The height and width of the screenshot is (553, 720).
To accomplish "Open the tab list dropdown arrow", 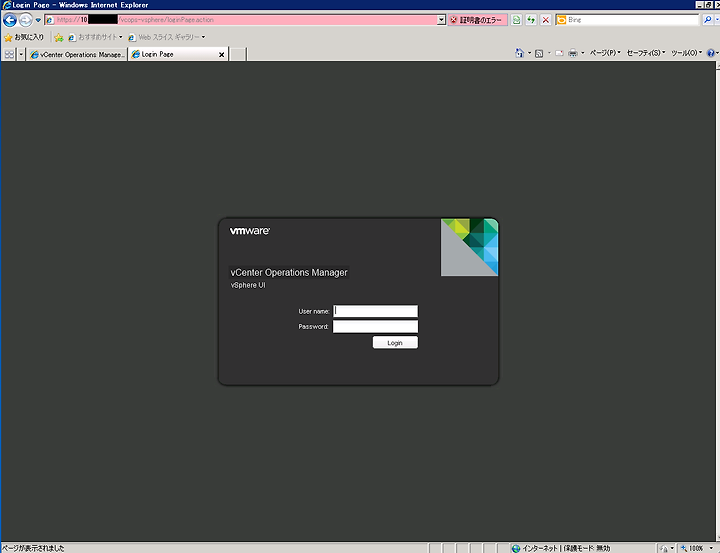I will (x=21, y=54).
